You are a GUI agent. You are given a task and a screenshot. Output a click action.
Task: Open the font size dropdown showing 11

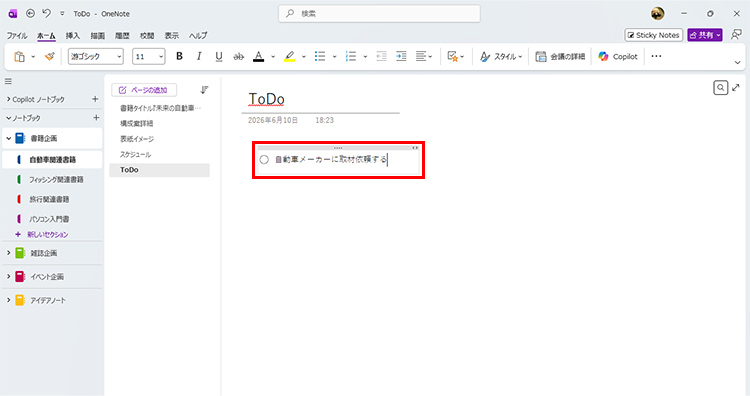point(149,56)
